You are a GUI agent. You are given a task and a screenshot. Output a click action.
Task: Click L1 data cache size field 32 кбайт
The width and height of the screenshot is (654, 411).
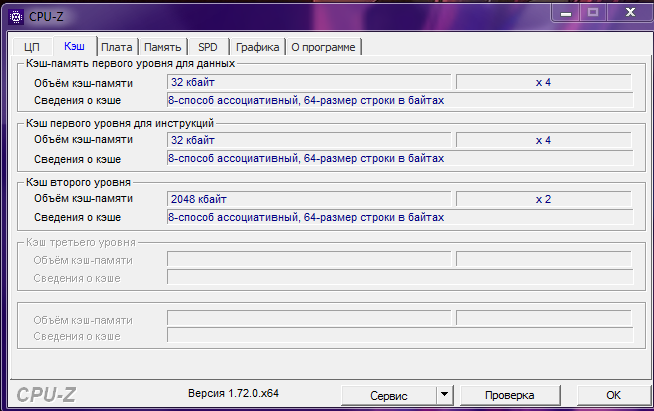pos(309,82)
